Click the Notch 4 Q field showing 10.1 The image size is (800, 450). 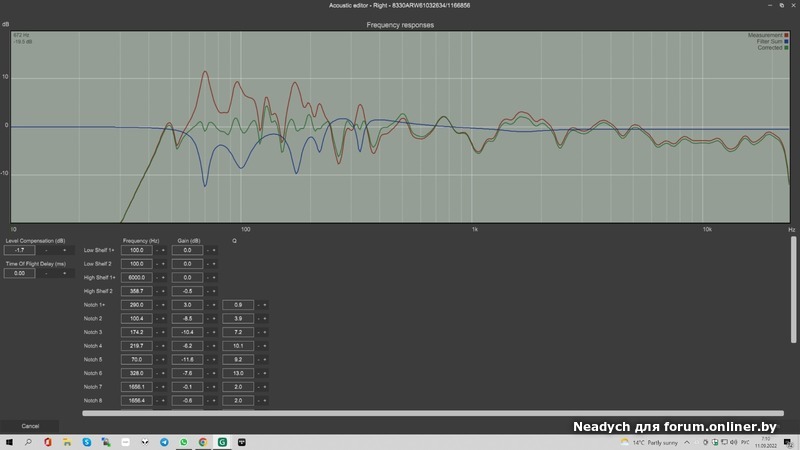click(238, 346)
